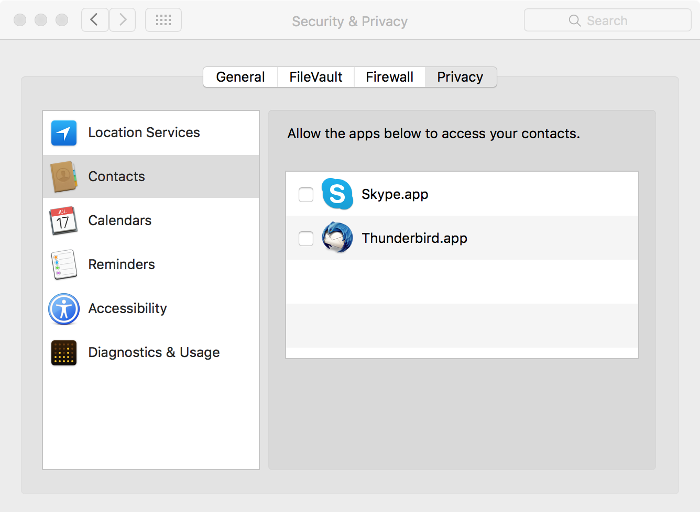Click the Location Services arrow icon
The width and height of the screenshot is (700, 512).
(63, 133)
